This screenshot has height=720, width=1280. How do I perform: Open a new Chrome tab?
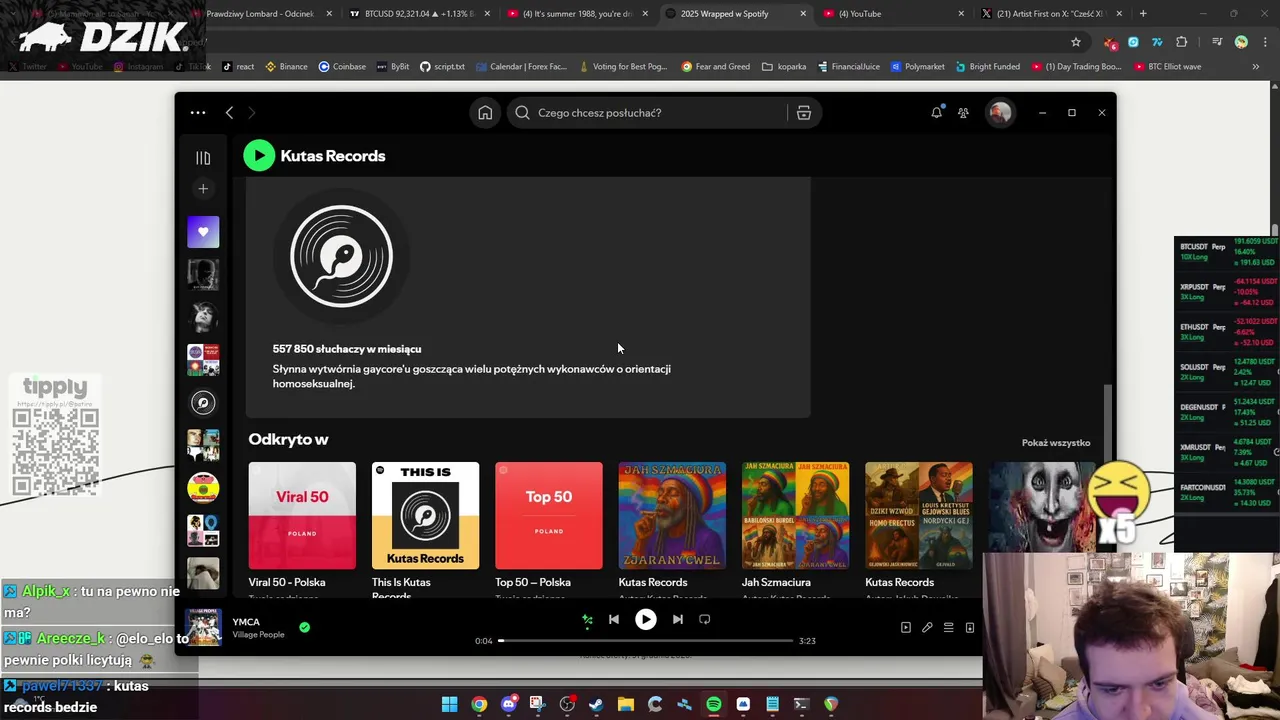(1143, 14)
